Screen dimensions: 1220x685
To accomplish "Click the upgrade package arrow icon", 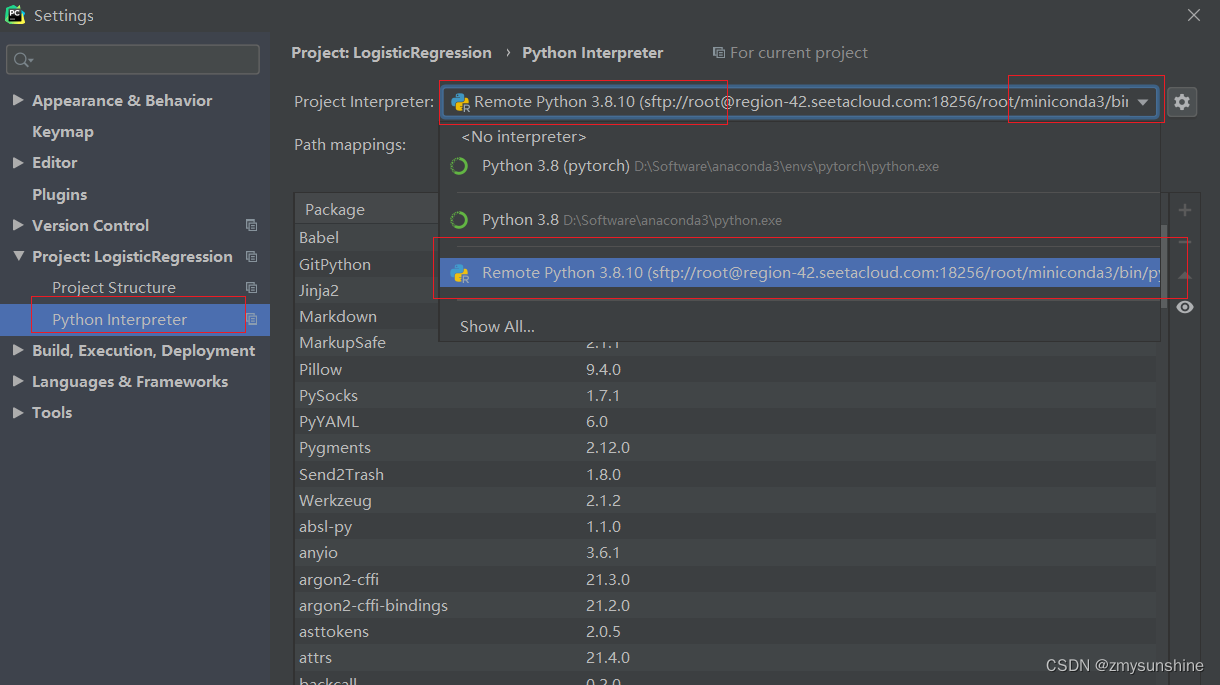I will (1185, 275).
